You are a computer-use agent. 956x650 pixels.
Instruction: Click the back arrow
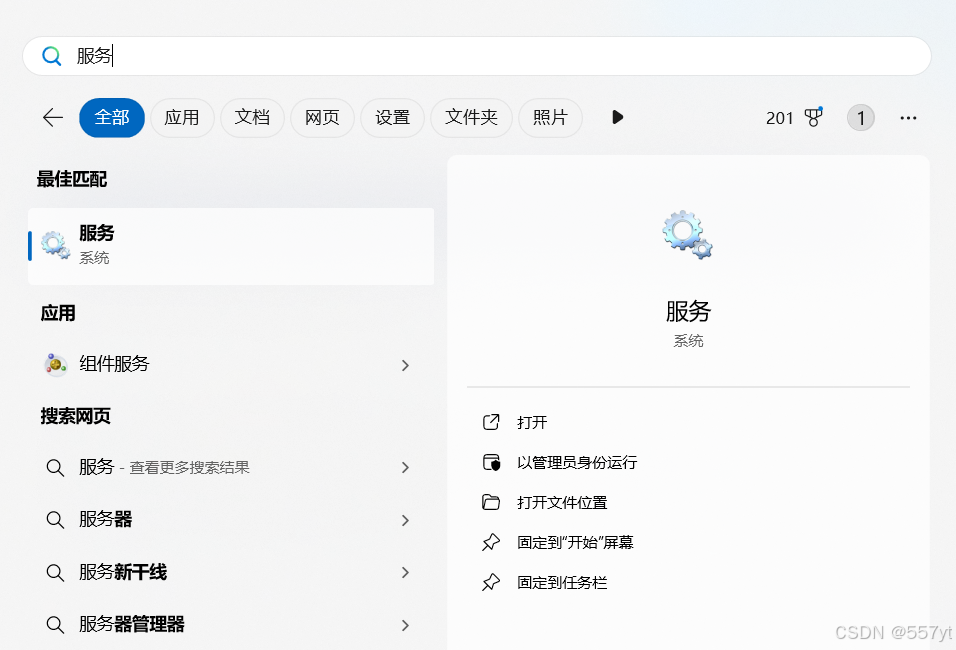pyautogui.click(x=52, y=117)
